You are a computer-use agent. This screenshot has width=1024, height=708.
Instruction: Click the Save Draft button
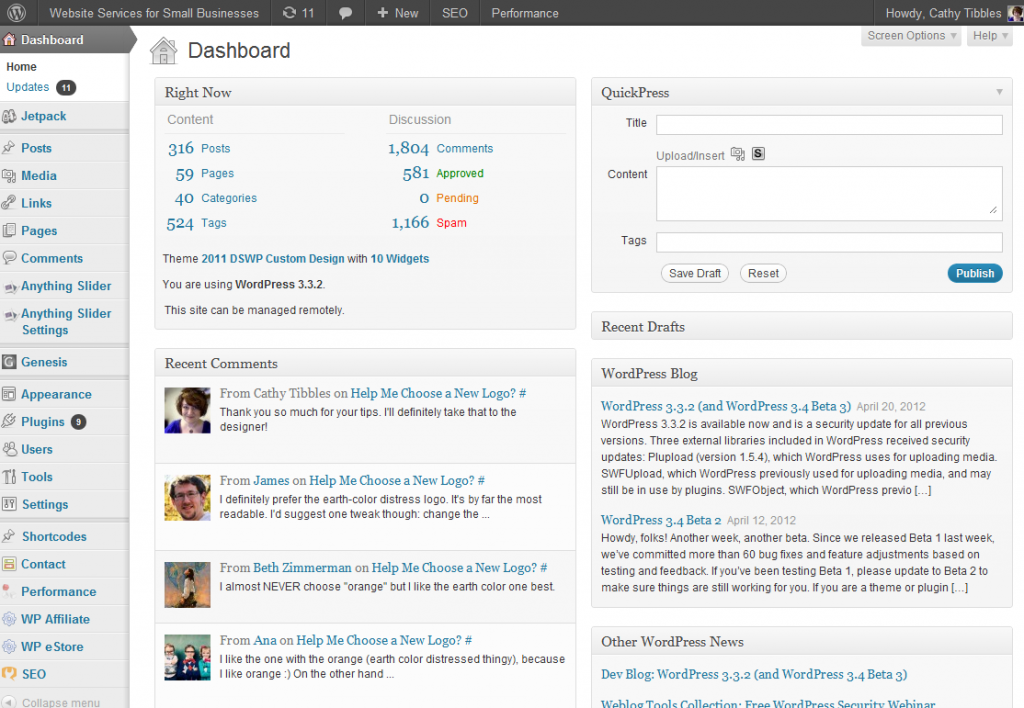click(x=695, y=274)
